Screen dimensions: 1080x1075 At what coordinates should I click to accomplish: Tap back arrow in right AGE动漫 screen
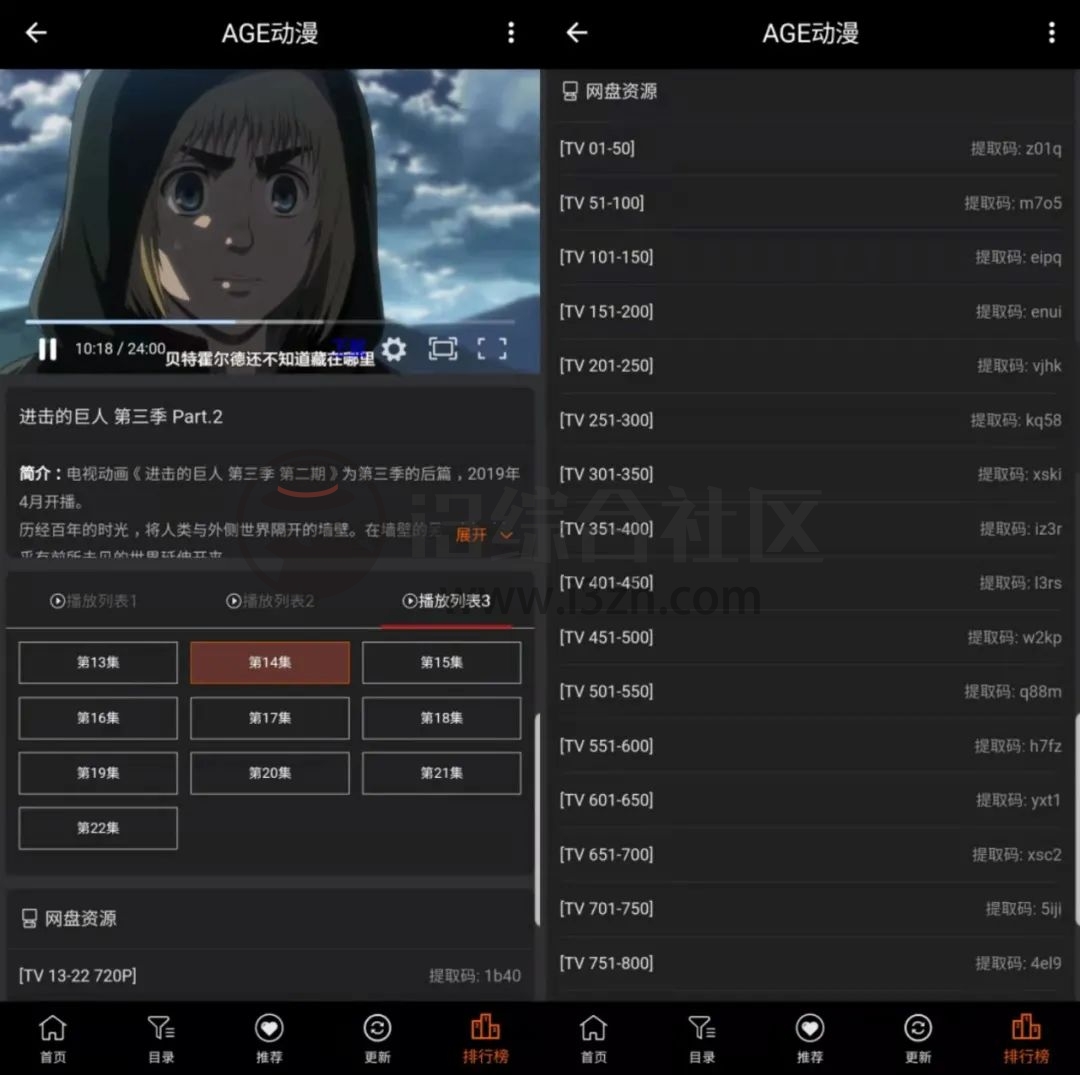pos(577,32)
